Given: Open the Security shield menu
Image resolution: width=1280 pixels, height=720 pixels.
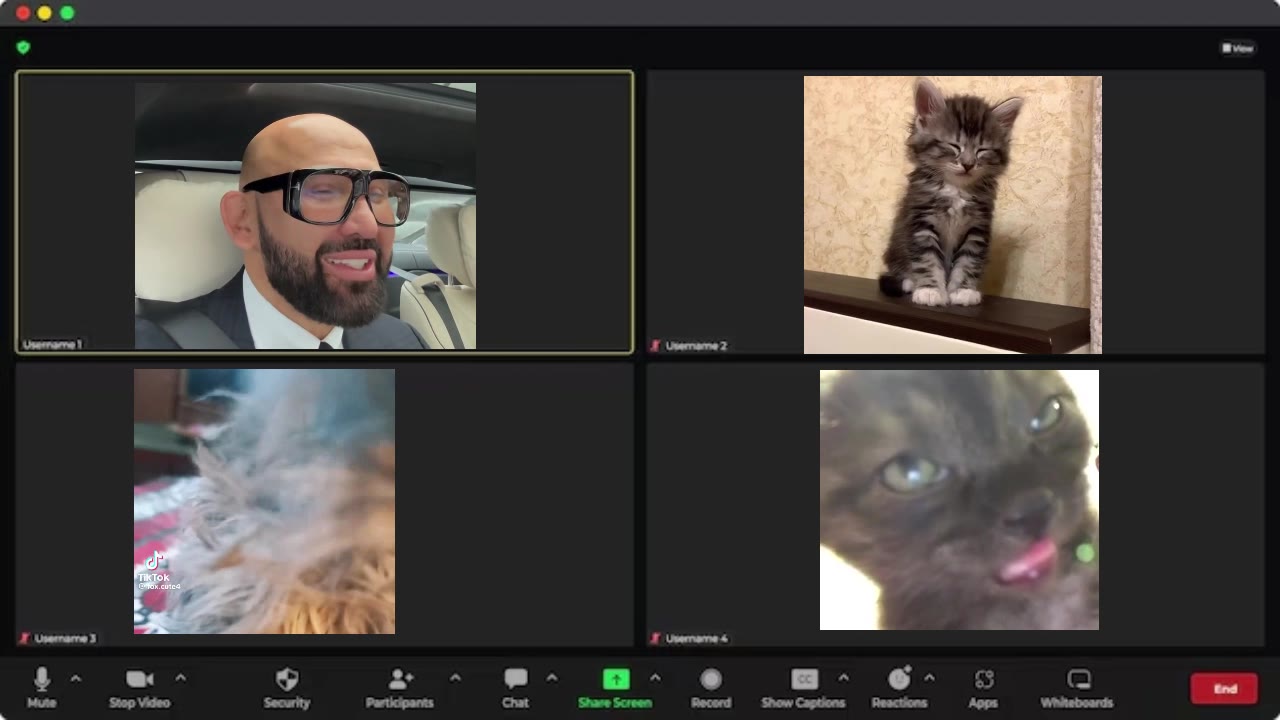Looking at the screenshot, I should 287,688.
